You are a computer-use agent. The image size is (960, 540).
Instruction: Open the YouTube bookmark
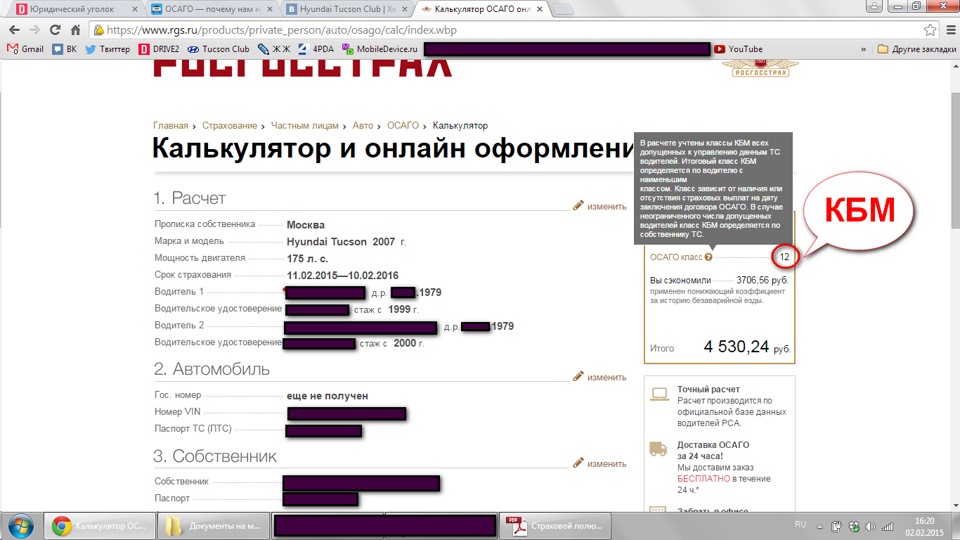pos(738,49)
